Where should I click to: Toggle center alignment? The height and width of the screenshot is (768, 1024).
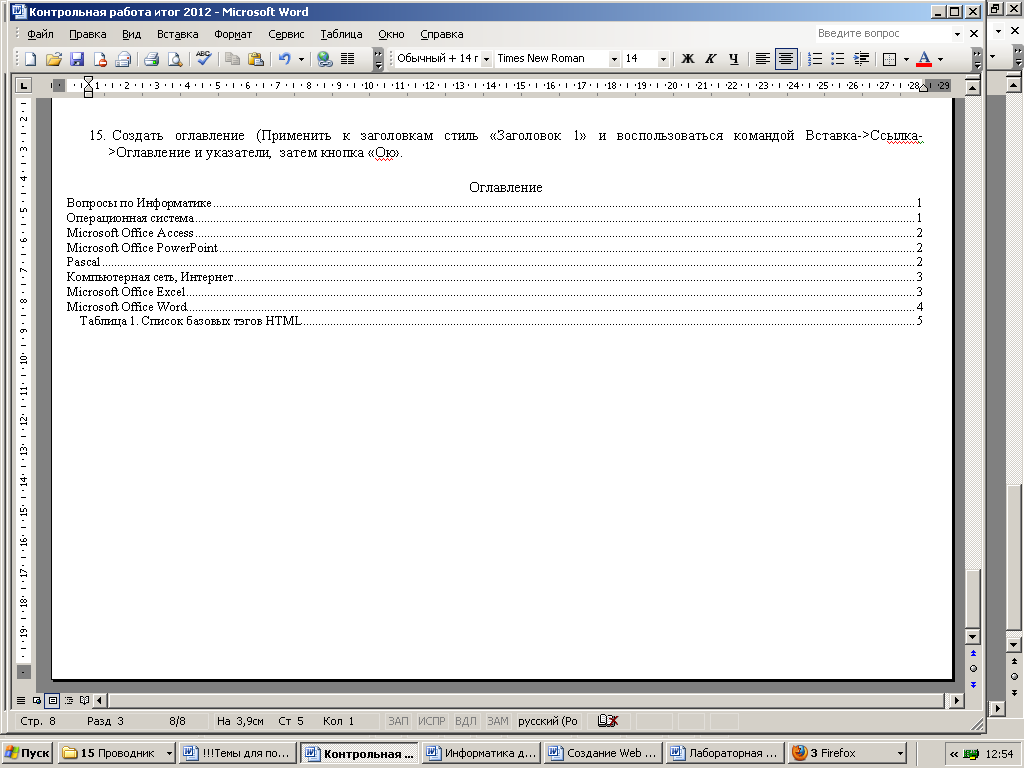(x=786, y=59)
